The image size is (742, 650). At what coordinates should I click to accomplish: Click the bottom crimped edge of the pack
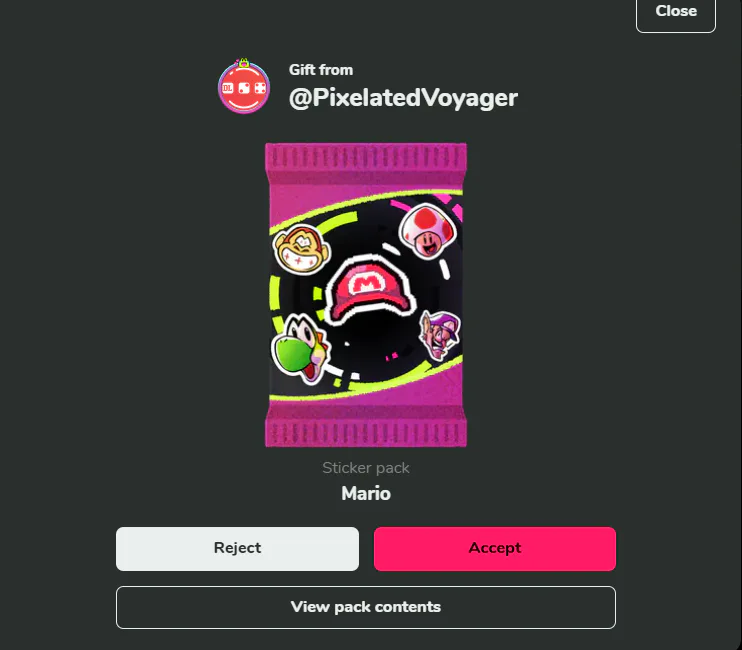click(366, 431)
